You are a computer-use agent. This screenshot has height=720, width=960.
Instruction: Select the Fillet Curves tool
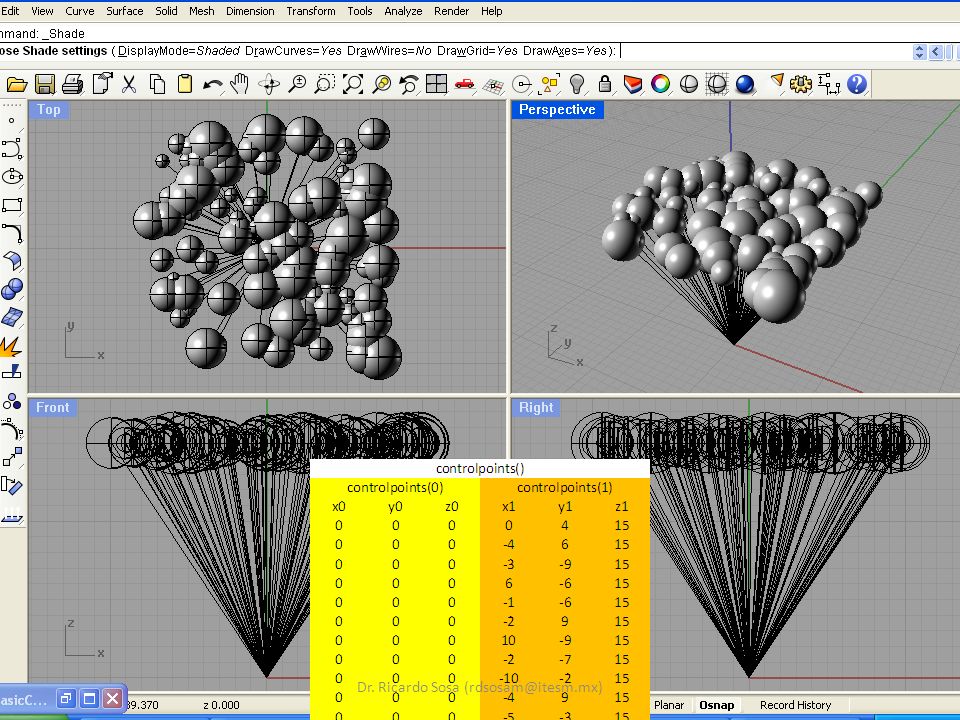click(x=12, y=233)
